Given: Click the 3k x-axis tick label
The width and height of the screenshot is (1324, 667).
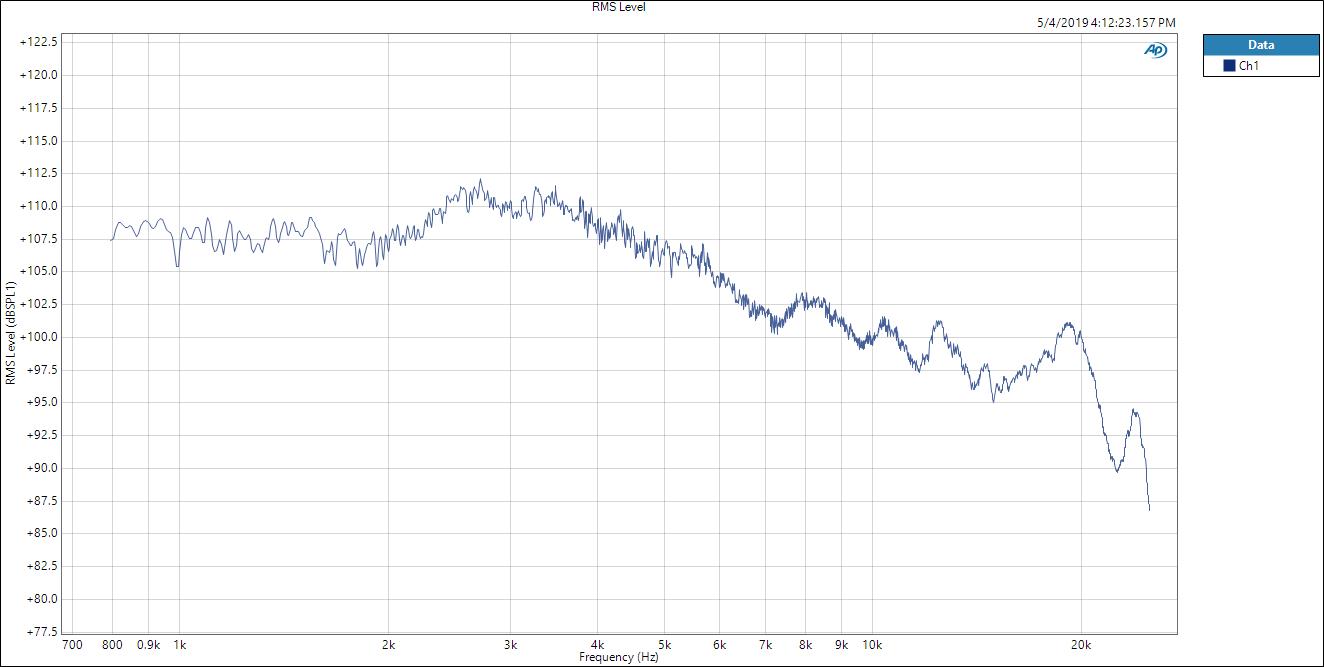Looking at the screenshot, I should coord(511,645).
